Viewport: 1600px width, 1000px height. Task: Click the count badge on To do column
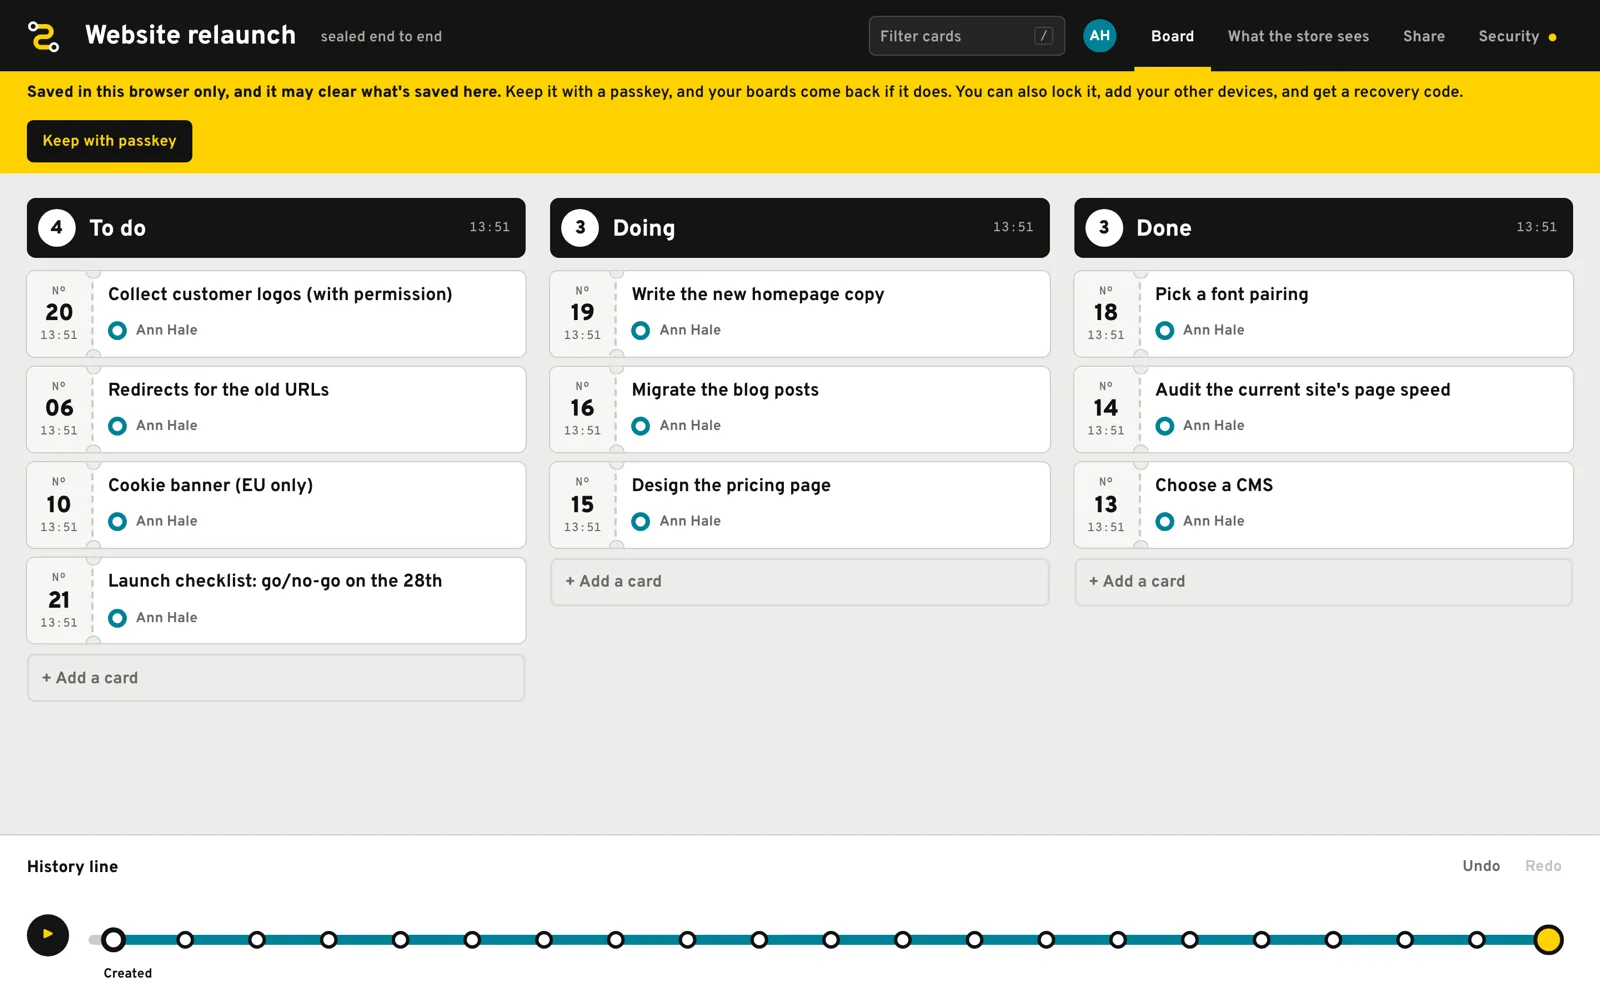tap(57, 228)
